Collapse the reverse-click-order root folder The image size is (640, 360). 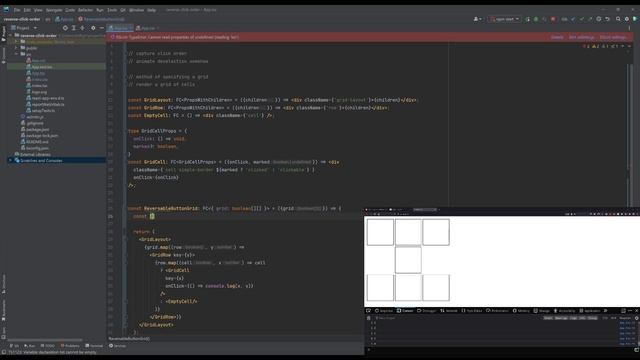11,36
